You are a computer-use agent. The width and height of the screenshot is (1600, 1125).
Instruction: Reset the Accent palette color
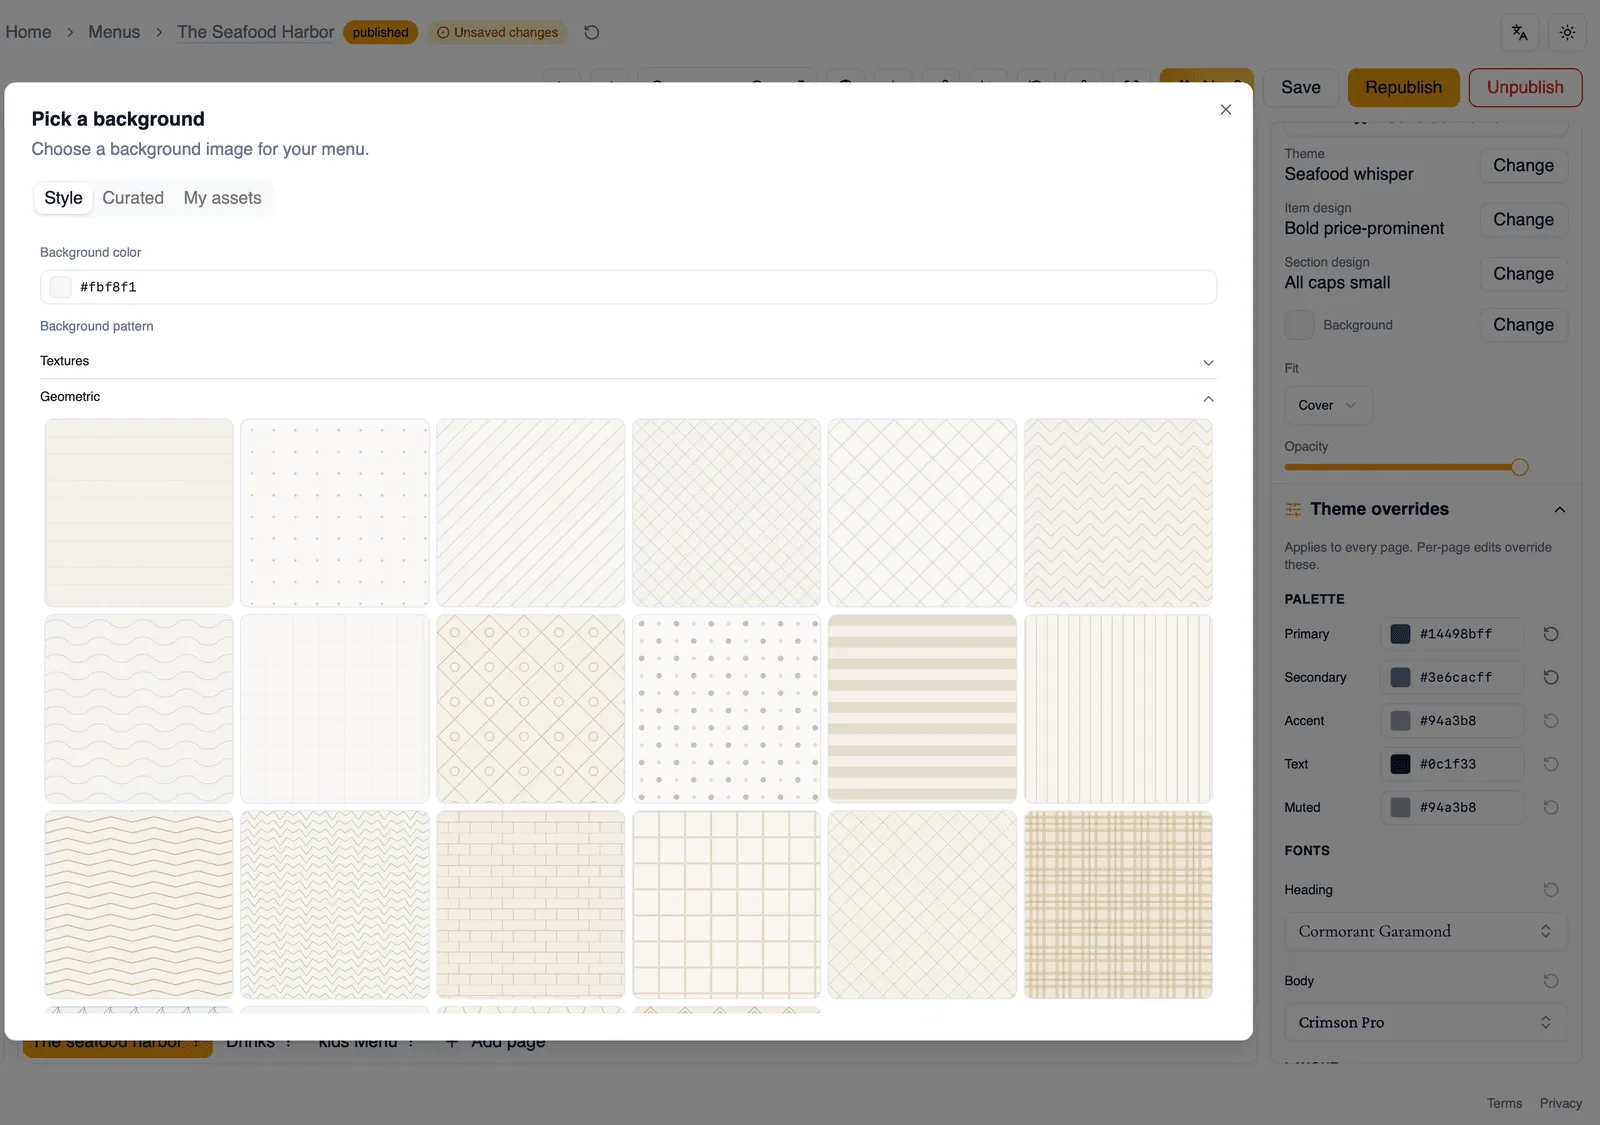1551,721
